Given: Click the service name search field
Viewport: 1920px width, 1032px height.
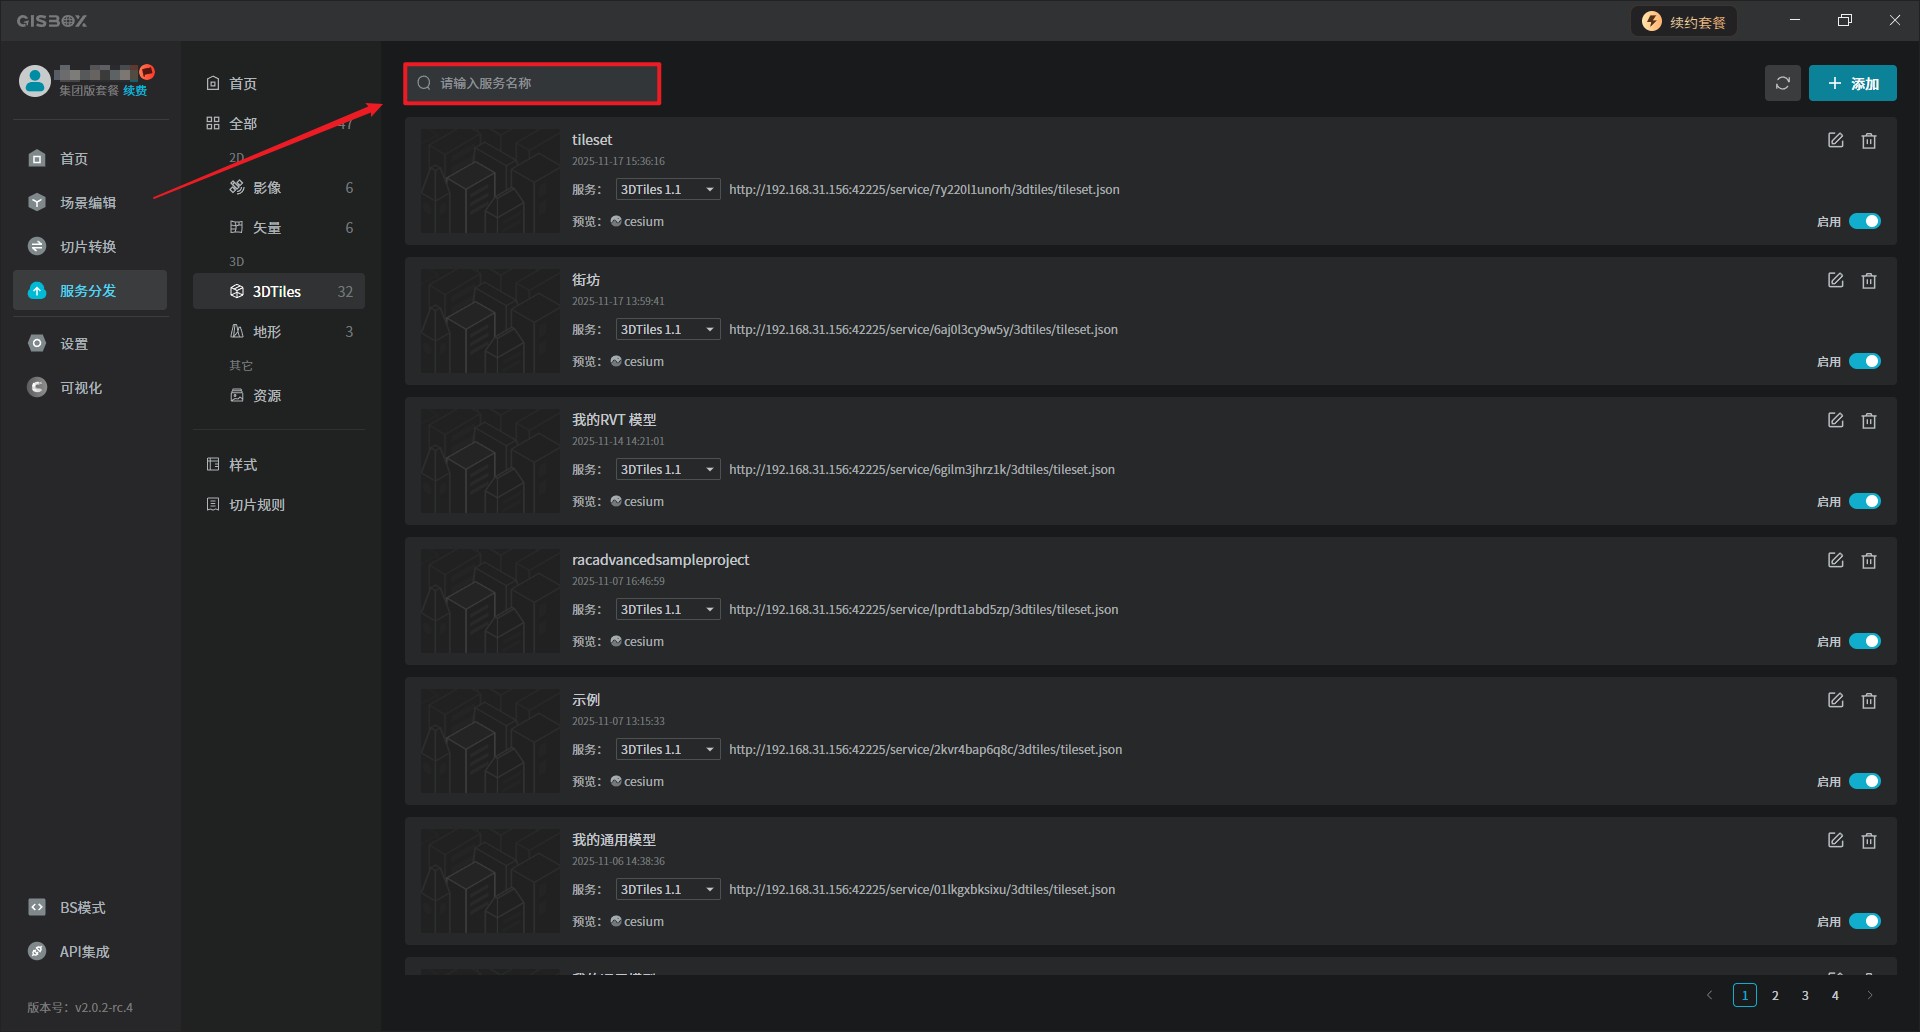Looking at the screenshot, I should point(540,83).
